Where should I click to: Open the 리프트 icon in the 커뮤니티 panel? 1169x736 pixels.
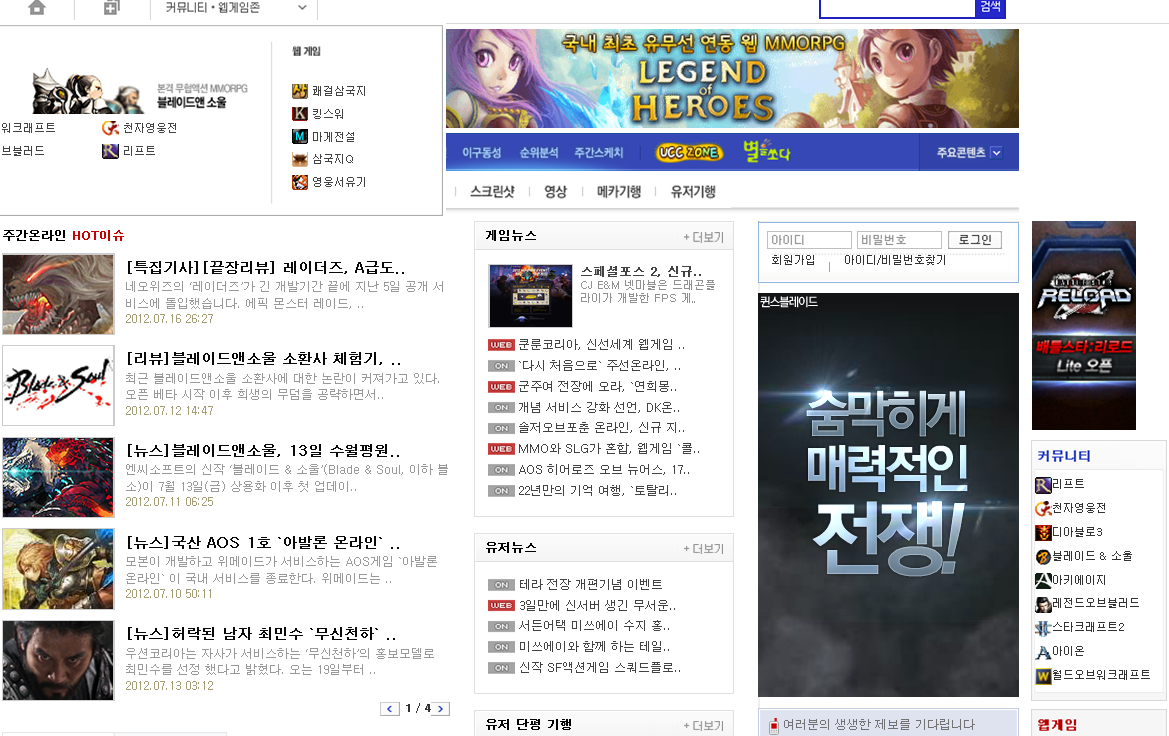[x=1043, y=484]
